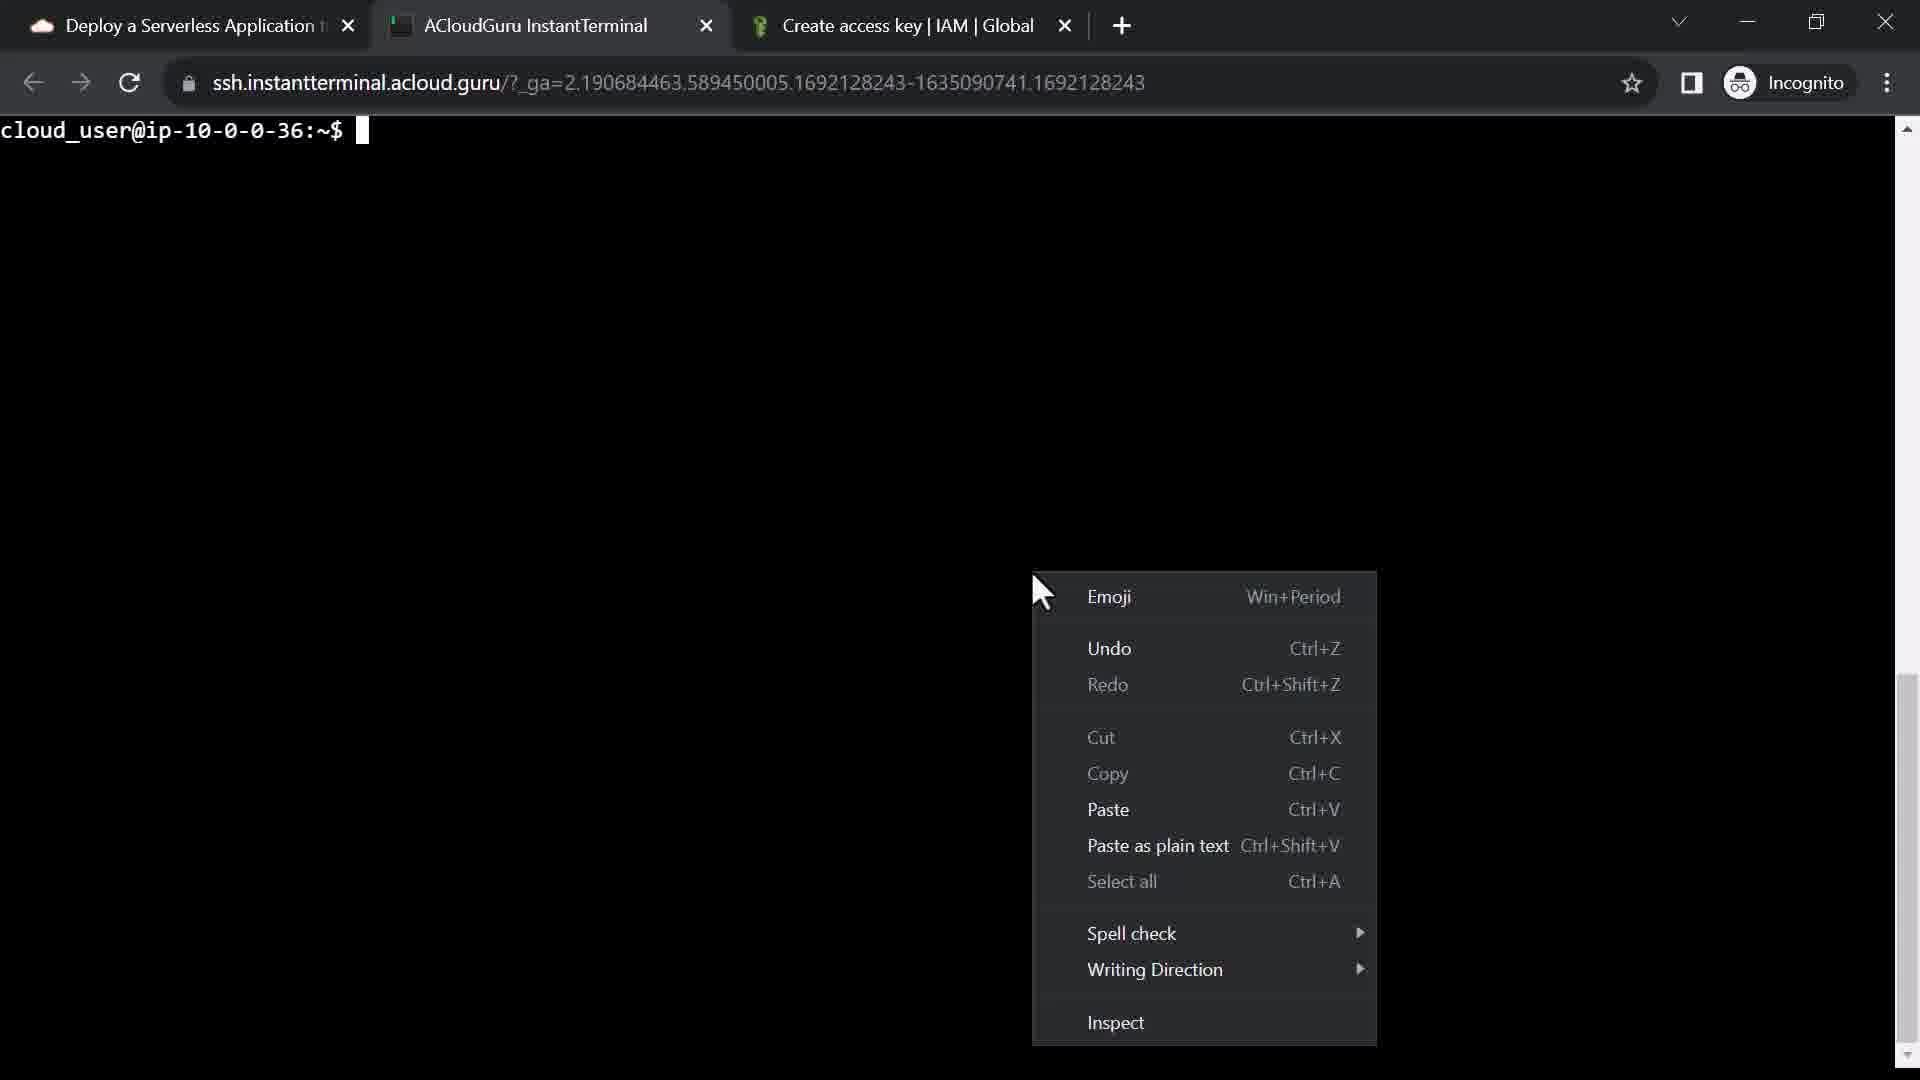Bookmark this page with the star icon
Viewport: 1920px width, 1080px height.
tap(1632, 83)
